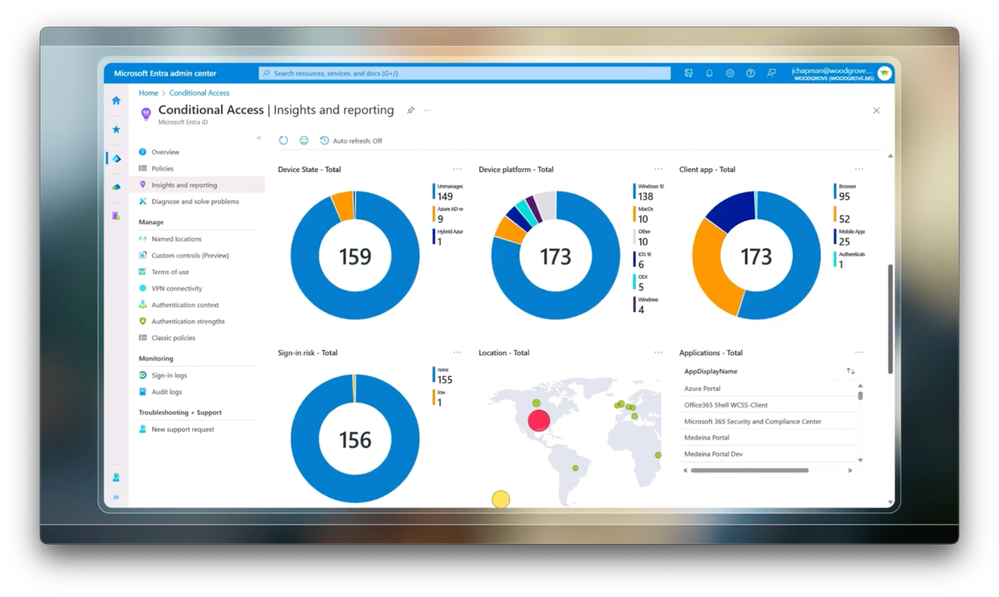999x597 pixels.
Task: Click the Applications horizontal scrollbar
Action: click(750, 471)
